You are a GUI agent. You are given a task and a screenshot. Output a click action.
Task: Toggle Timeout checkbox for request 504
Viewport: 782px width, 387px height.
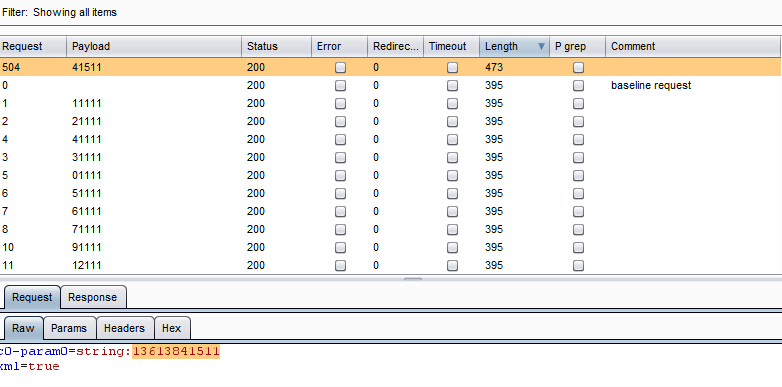[452, 67]
